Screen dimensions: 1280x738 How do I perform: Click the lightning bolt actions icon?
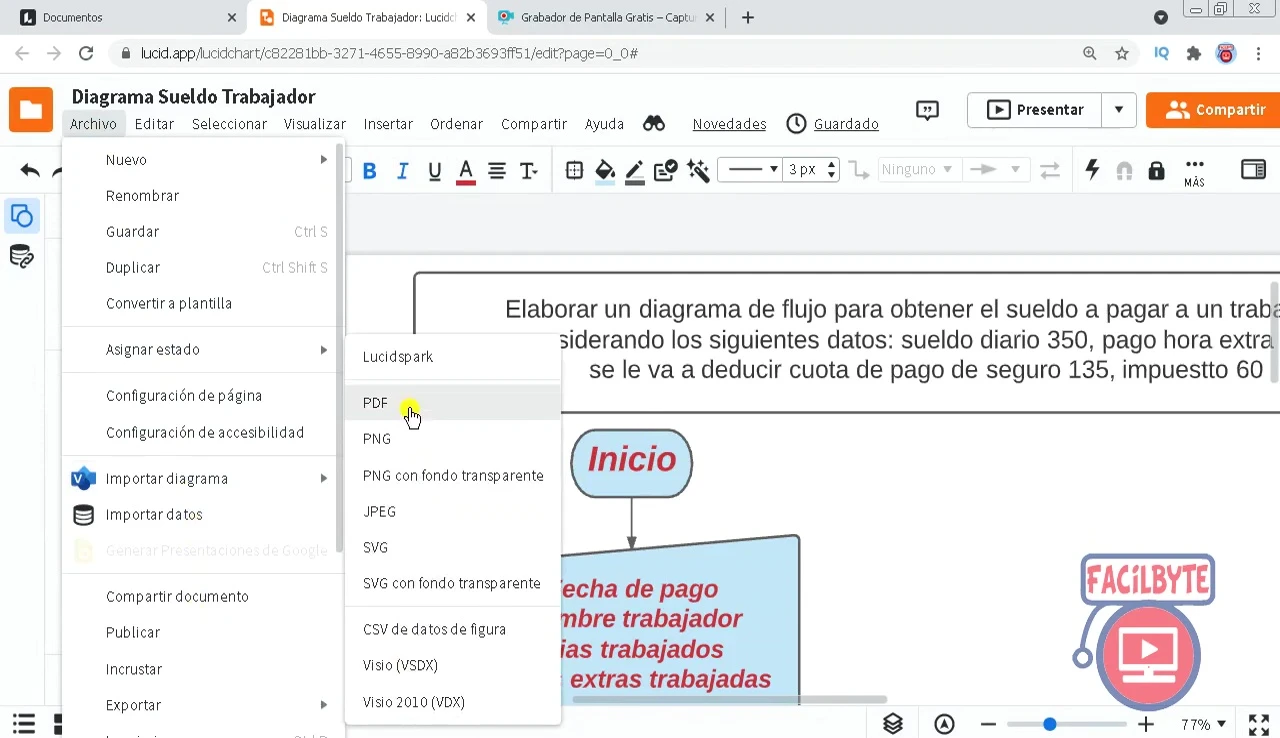tap(1093, 170)
